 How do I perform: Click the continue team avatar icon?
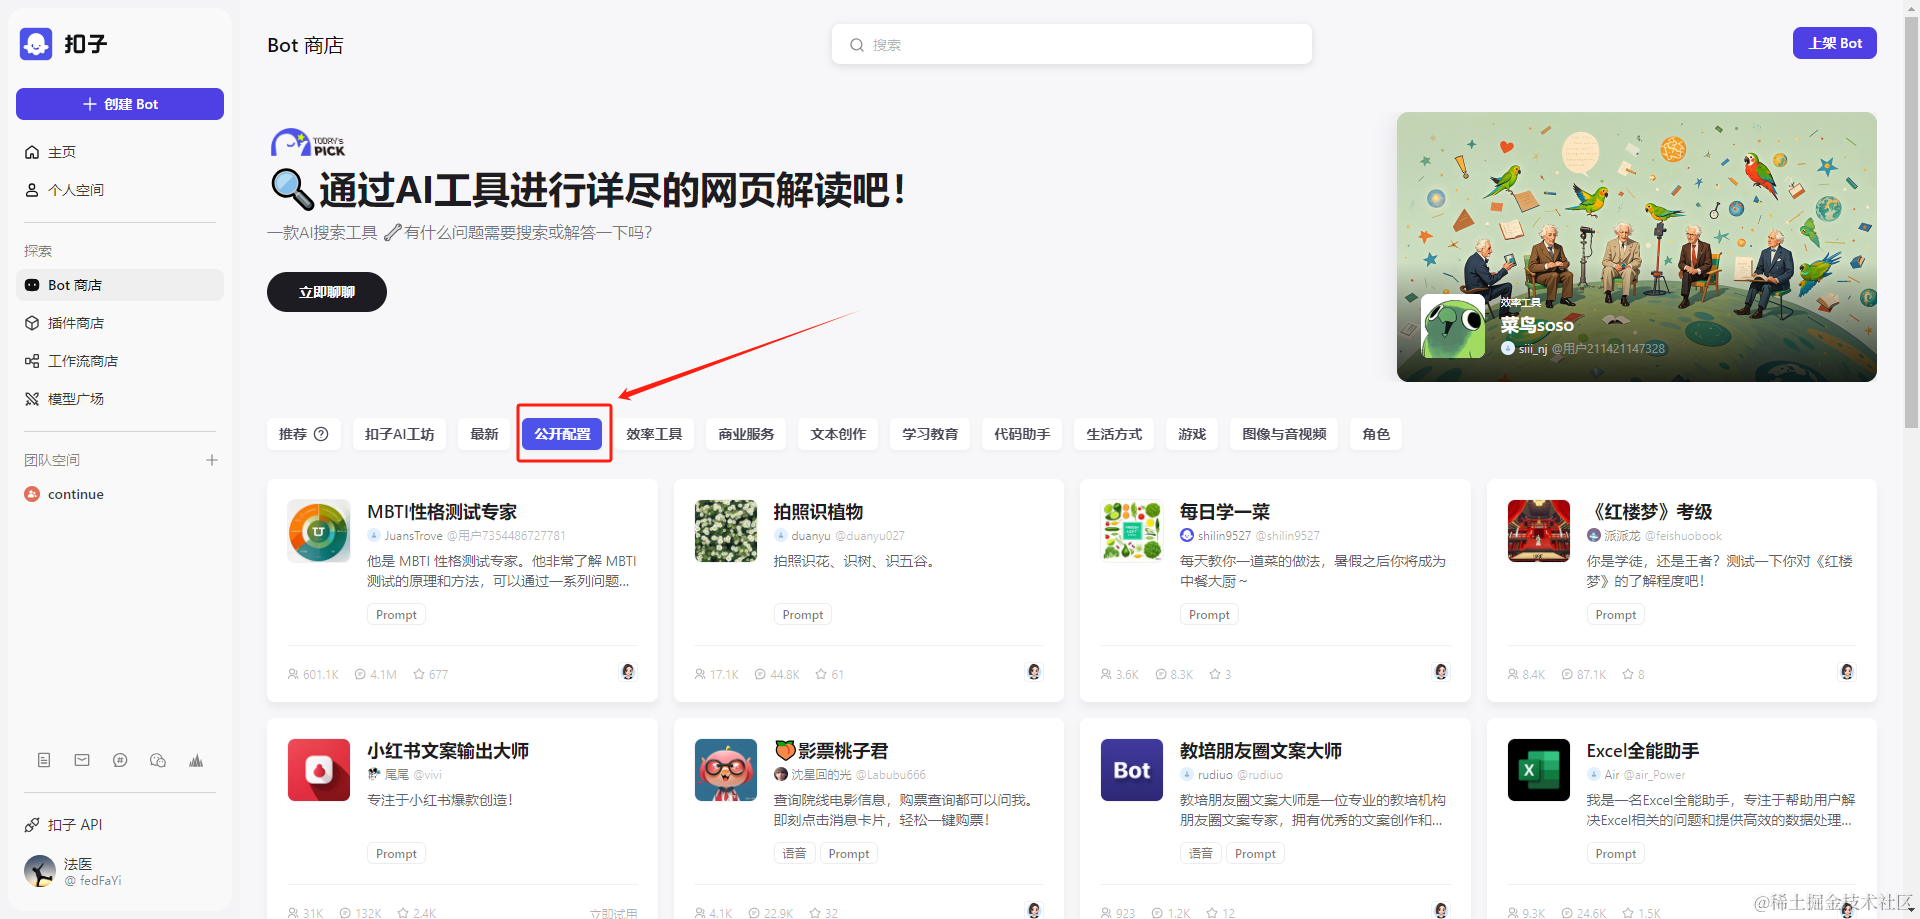[32, 494]
